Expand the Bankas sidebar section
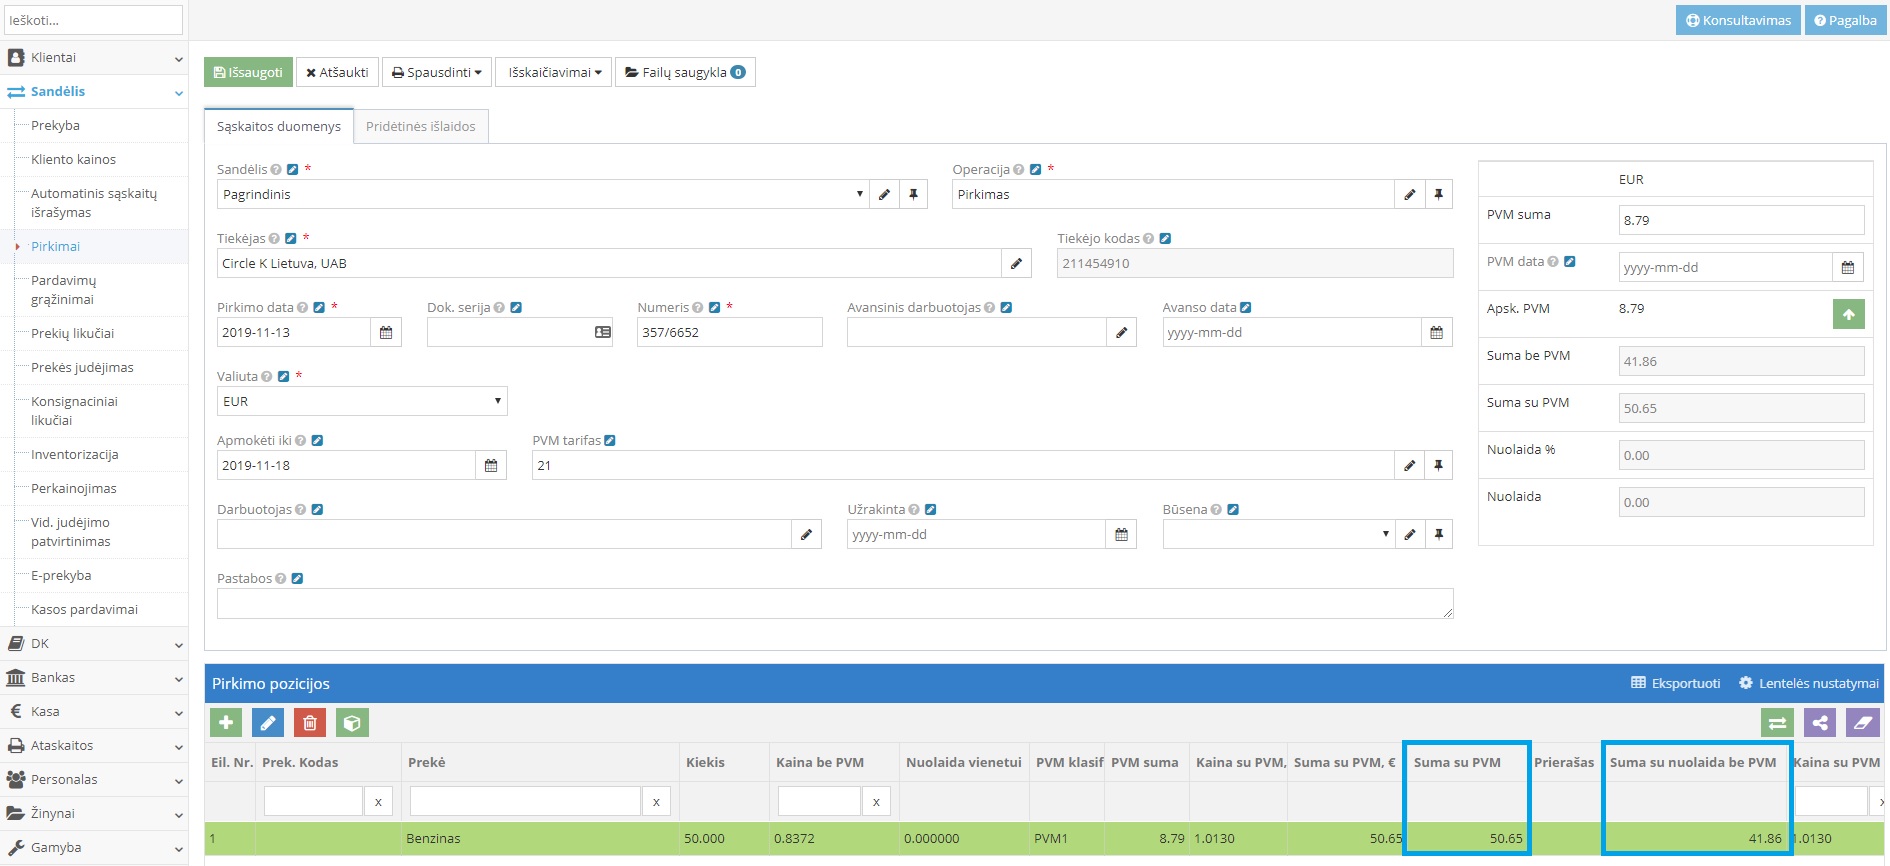 [94, 678]
